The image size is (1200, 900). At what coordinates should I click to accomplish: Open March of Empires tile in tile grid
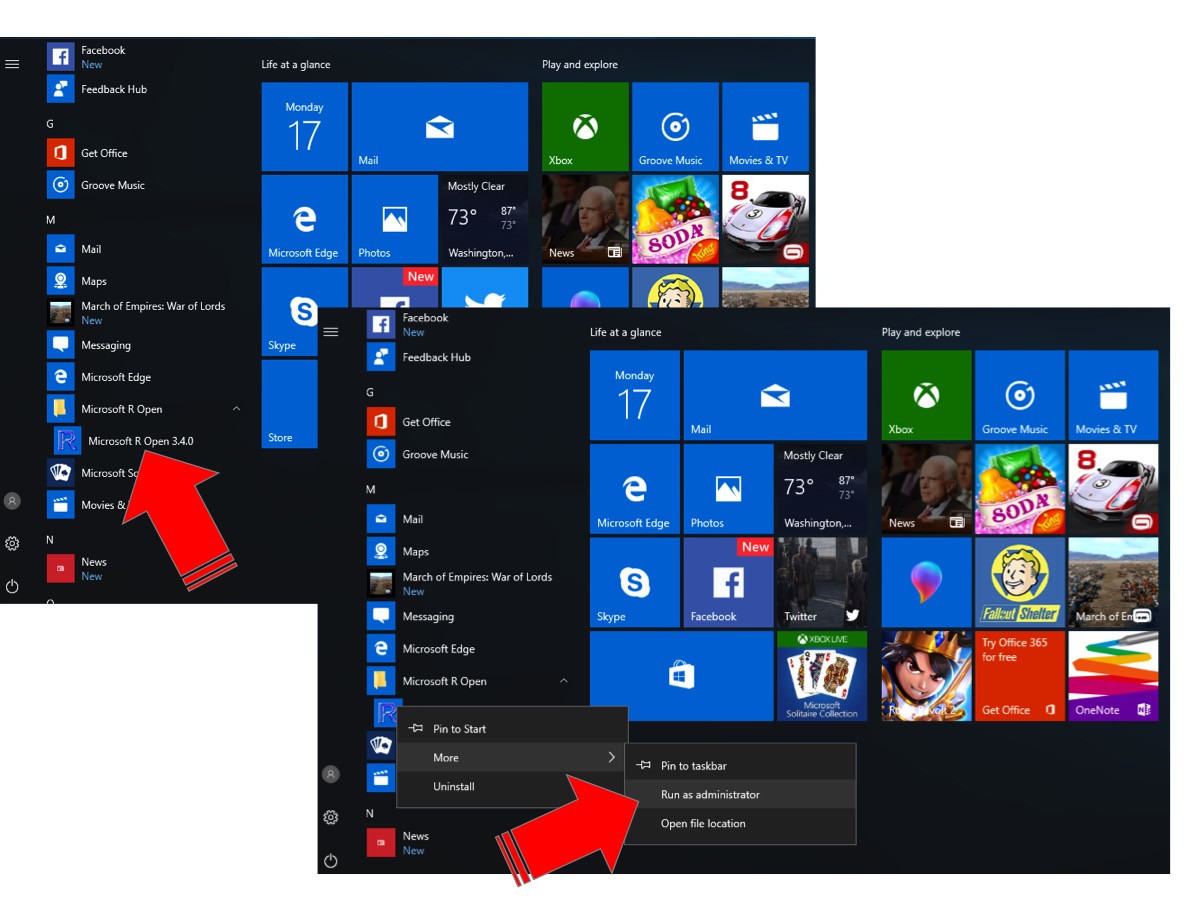1112,582
